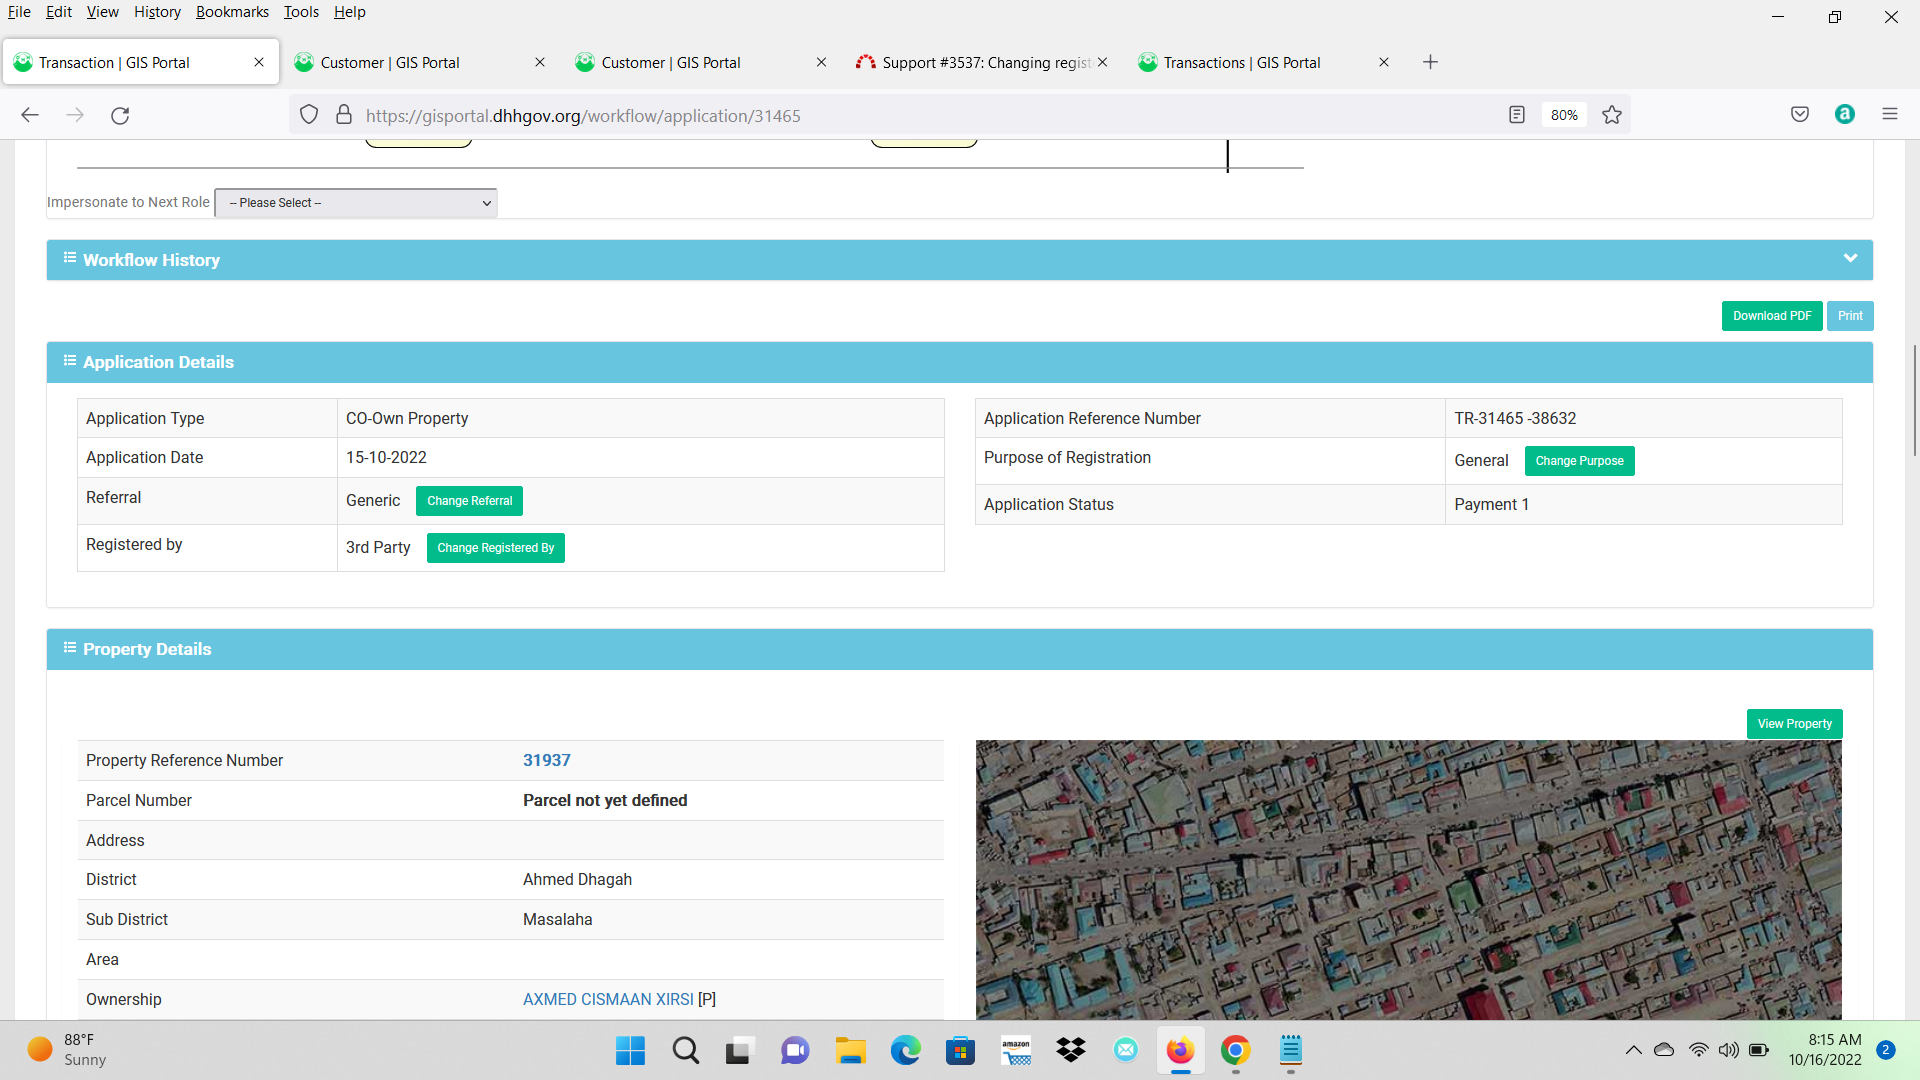Click View Property button

1794,724
